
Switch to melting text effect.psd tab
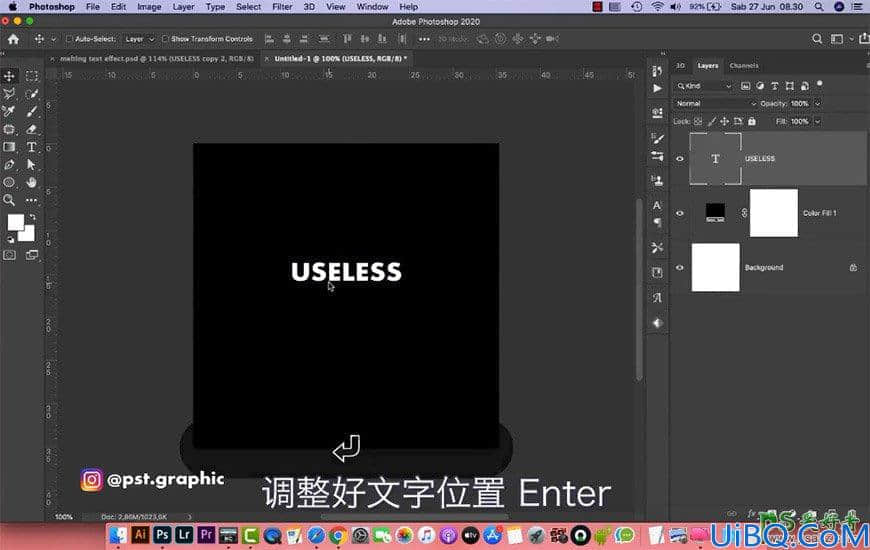[x=156, y=58]
